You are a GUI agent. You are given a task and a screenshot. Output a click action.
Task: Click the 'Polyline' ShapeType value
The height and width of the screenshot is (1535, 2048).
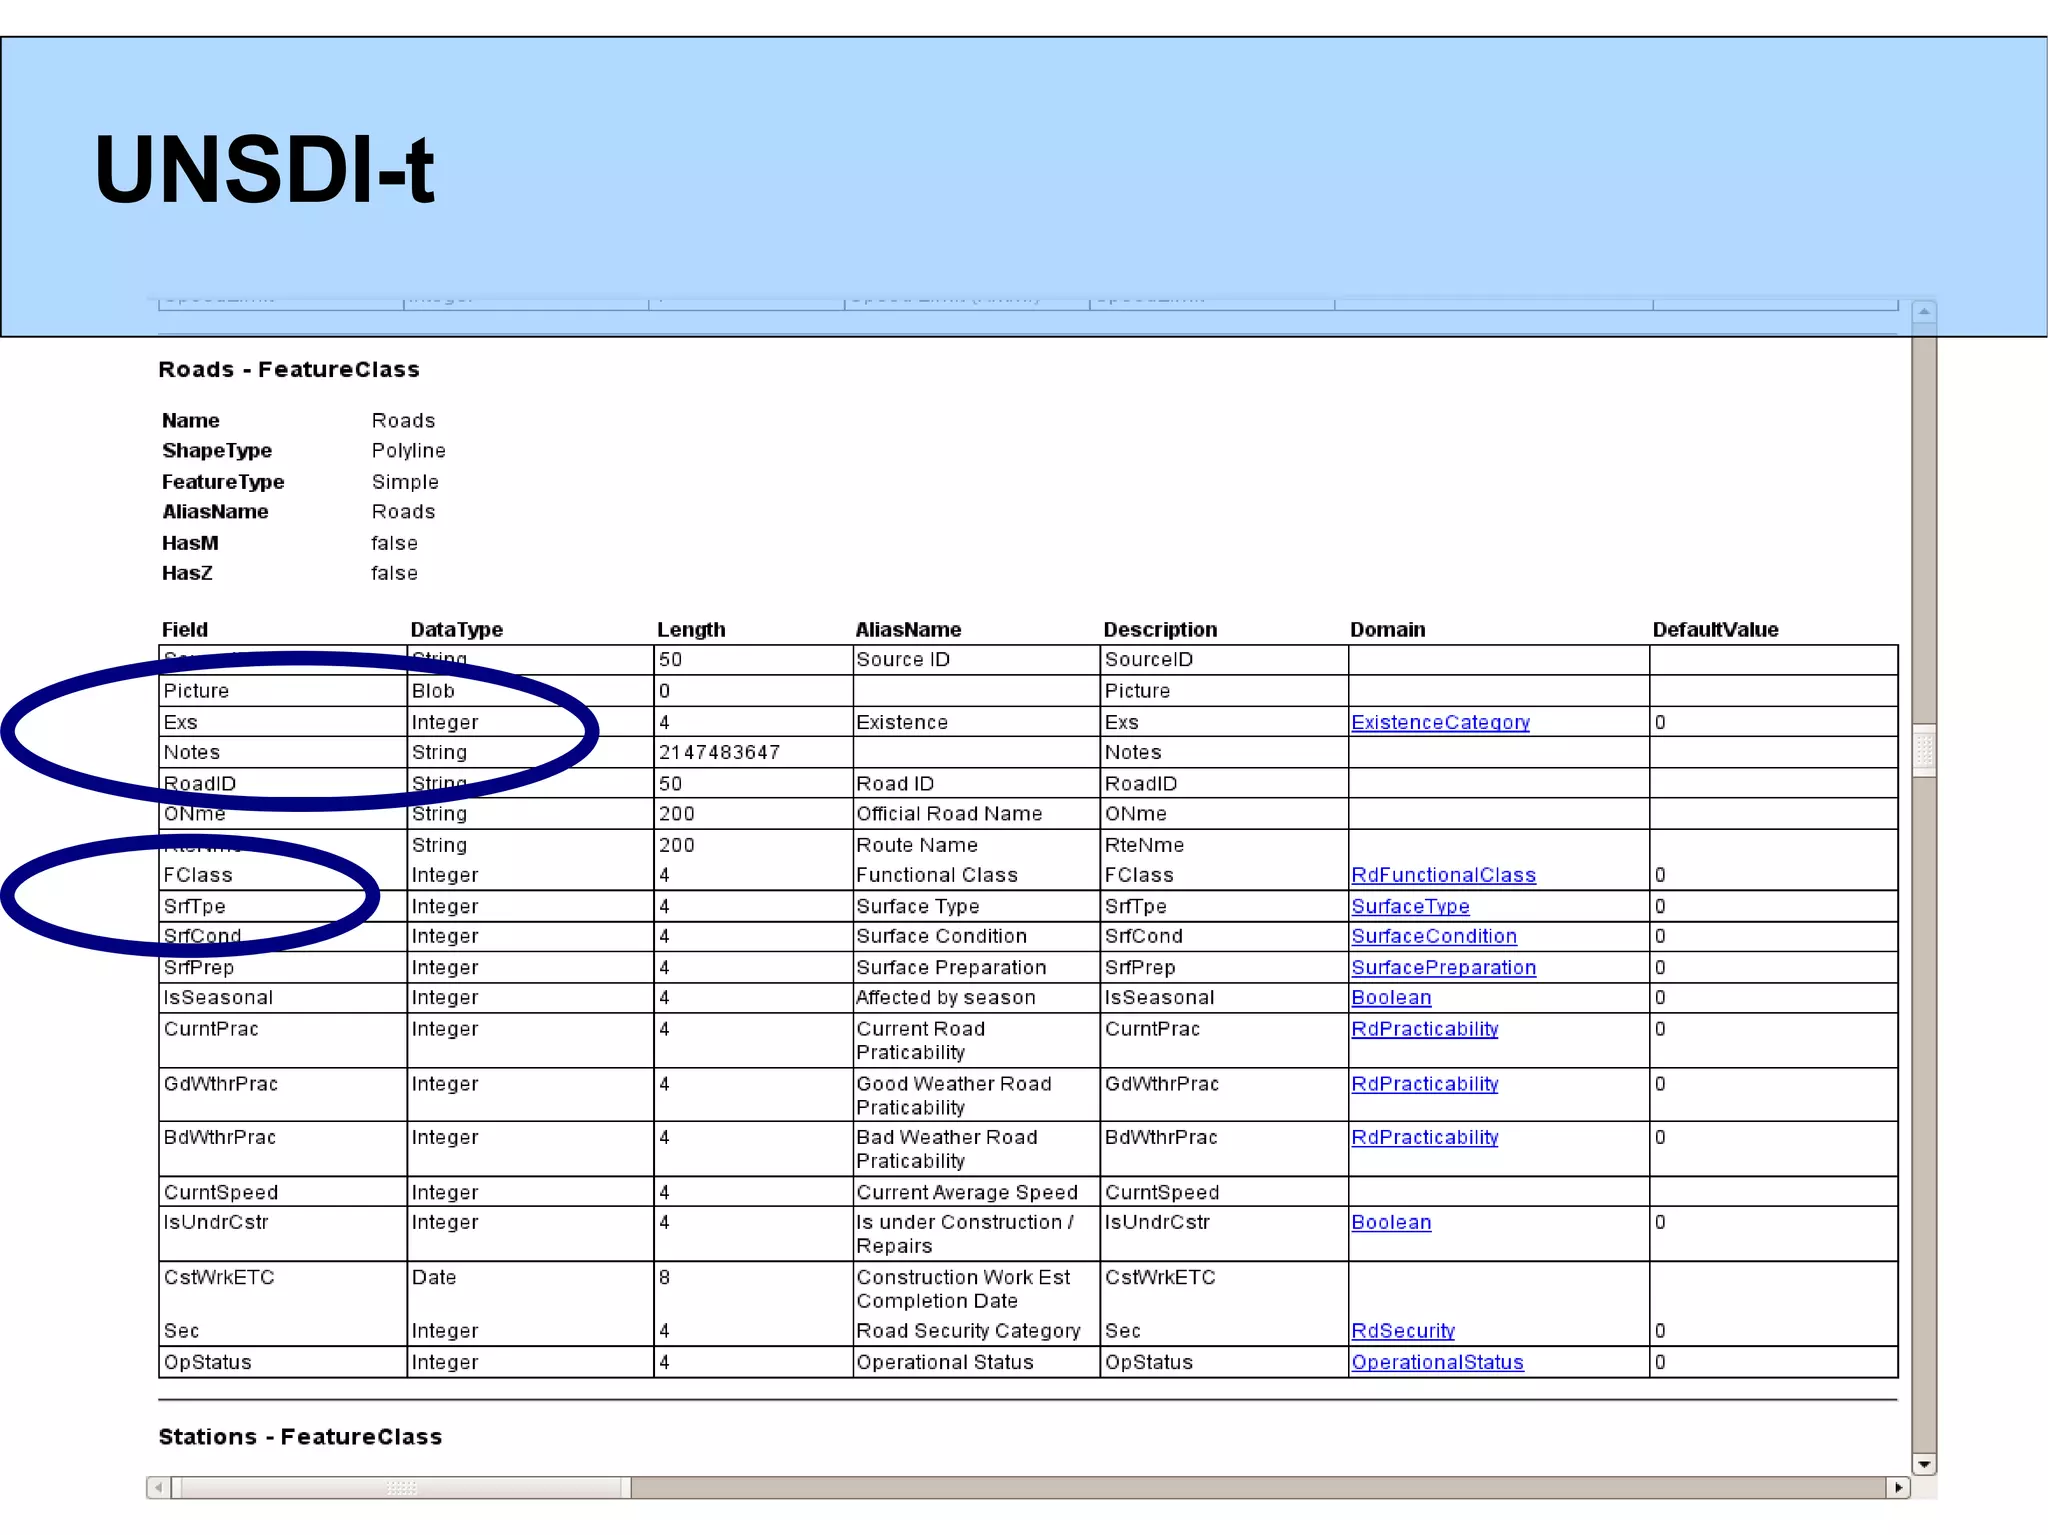click(x=408, y=451)
